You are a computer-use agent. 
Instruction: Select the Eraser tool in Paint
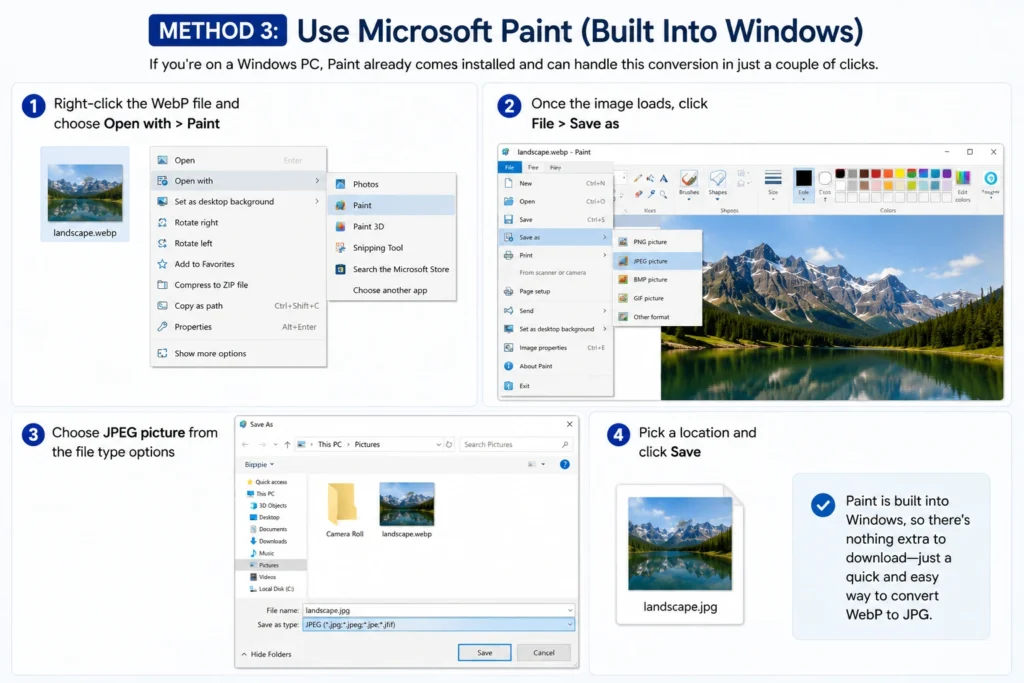pos(639,194)
